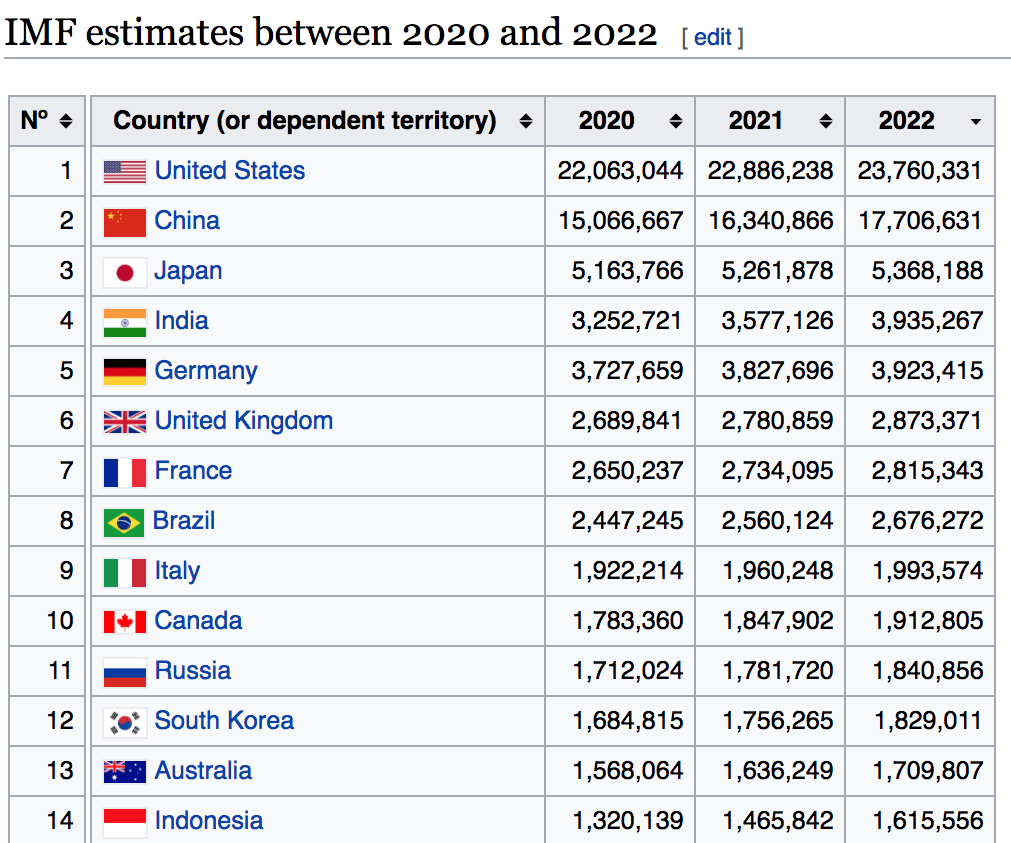Image resolution: width=1011 pixels, height=843 pixels.
Task: Open the India article link
Action: (x=181, y=321)
